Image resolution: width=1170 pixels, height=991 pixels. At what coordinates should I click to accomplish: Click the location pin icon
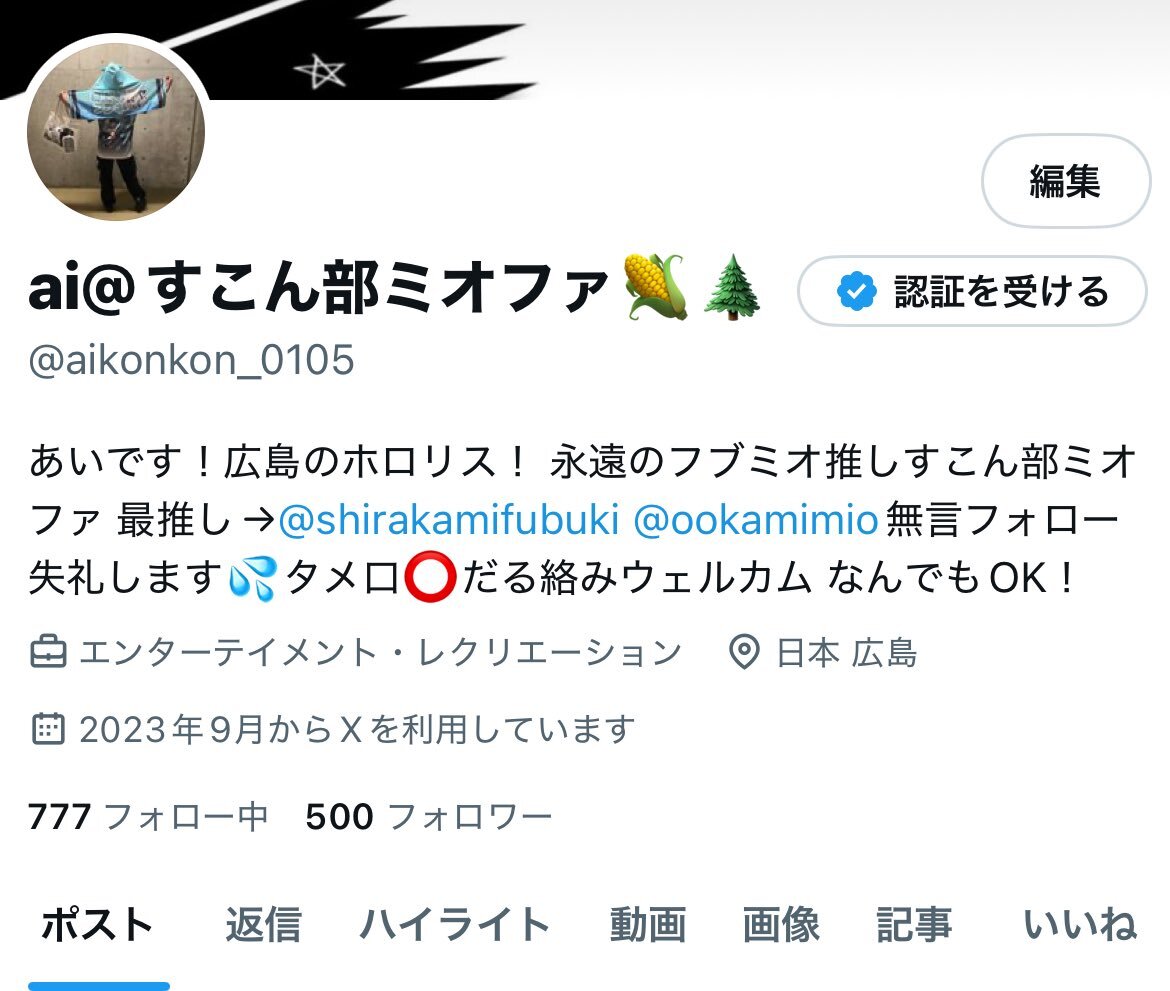[x=743, y=652]
